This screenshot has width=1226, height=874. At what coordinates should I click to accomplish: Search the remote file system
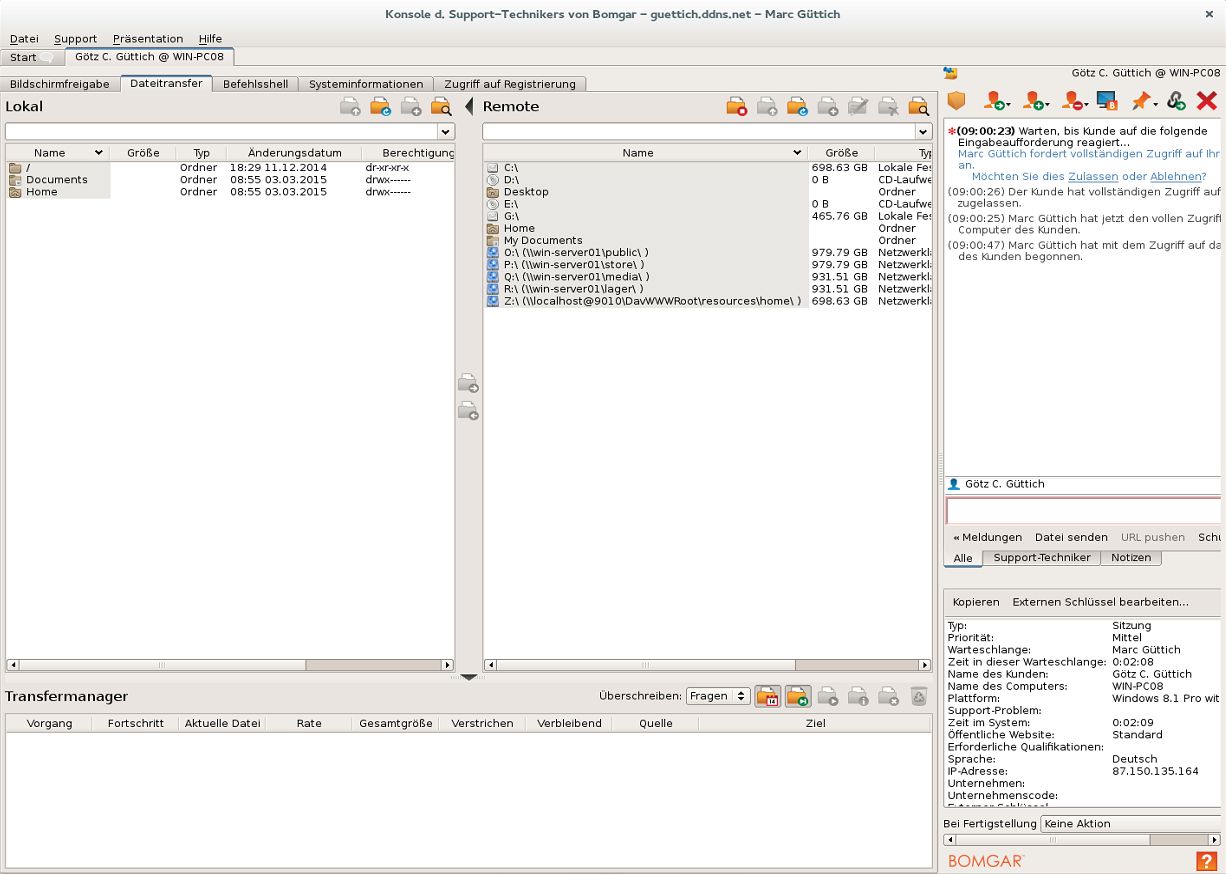[x=918, y=107]
